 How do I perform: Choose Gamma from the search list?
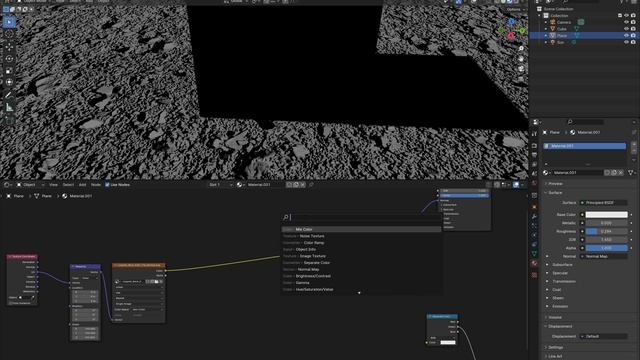coord(361,282)
